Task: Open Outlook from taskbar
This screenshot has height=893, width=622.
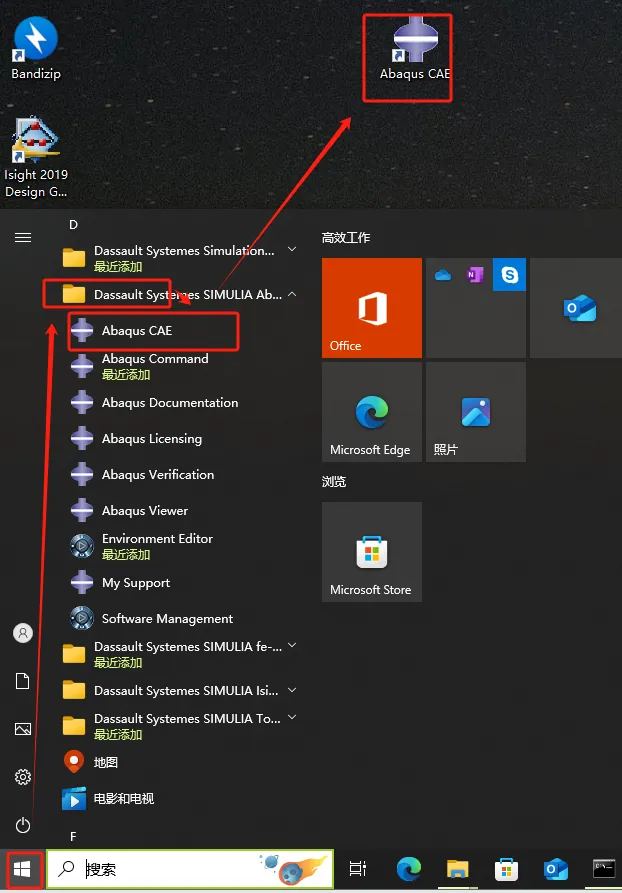Action: (x=555, y=869)
